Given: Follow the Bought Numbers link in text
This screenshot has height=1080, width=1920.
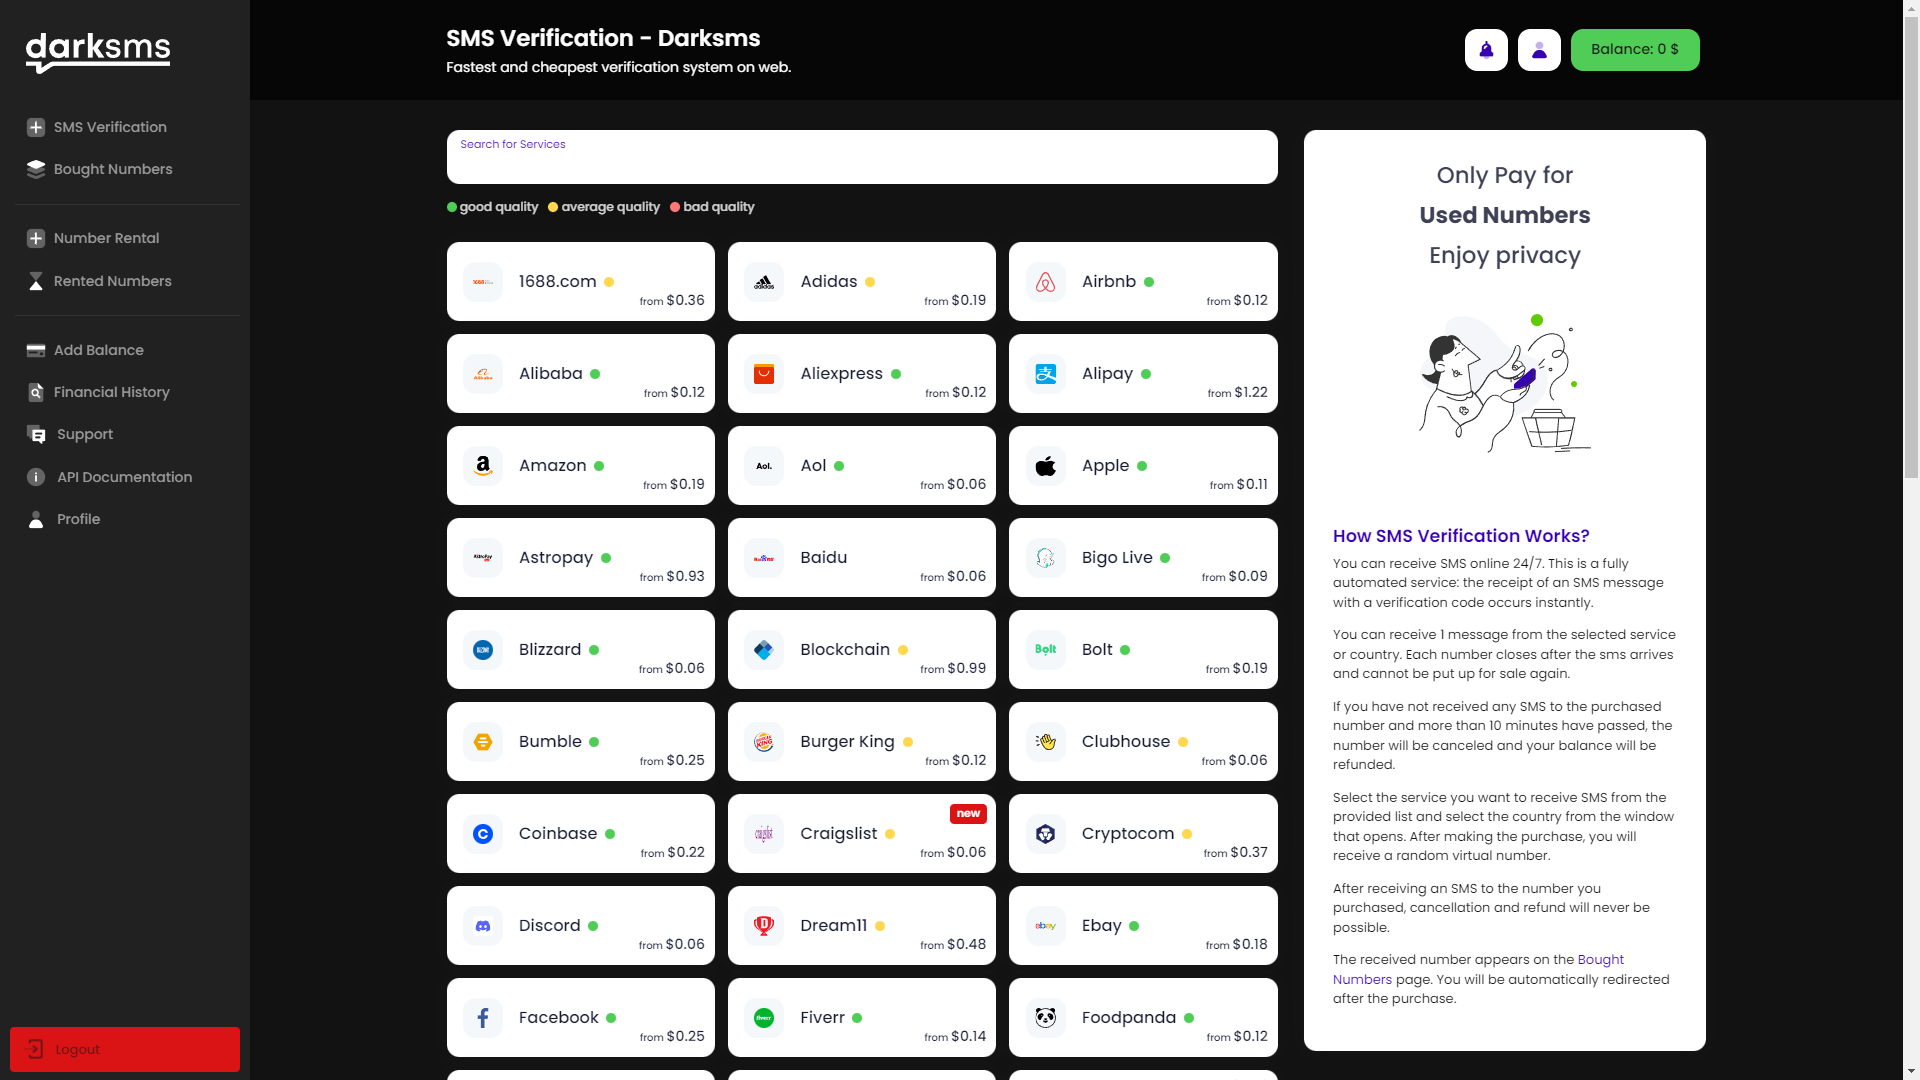Looking at the screenshot, I should tap(1600, 960).
